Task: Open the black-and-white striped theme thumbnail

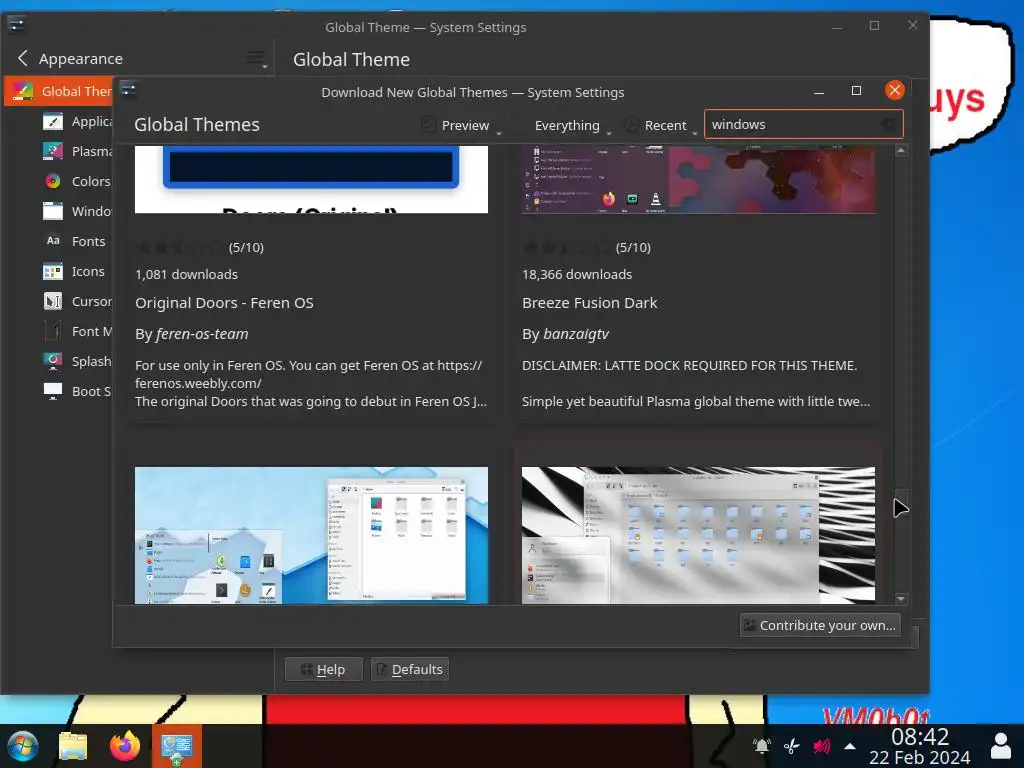Action: (698, 535)
